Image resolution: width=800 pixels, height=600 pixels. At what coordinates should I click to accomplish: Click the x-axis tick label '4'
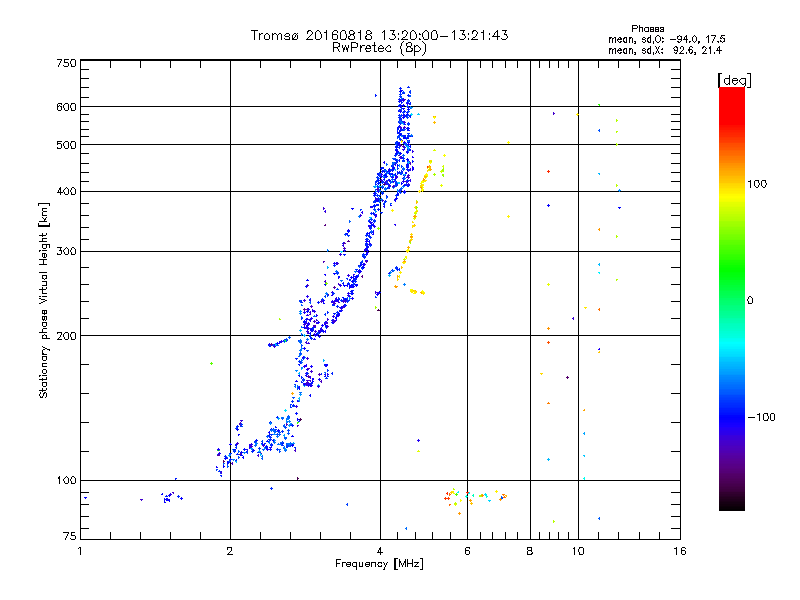click(x=380, y=551)
